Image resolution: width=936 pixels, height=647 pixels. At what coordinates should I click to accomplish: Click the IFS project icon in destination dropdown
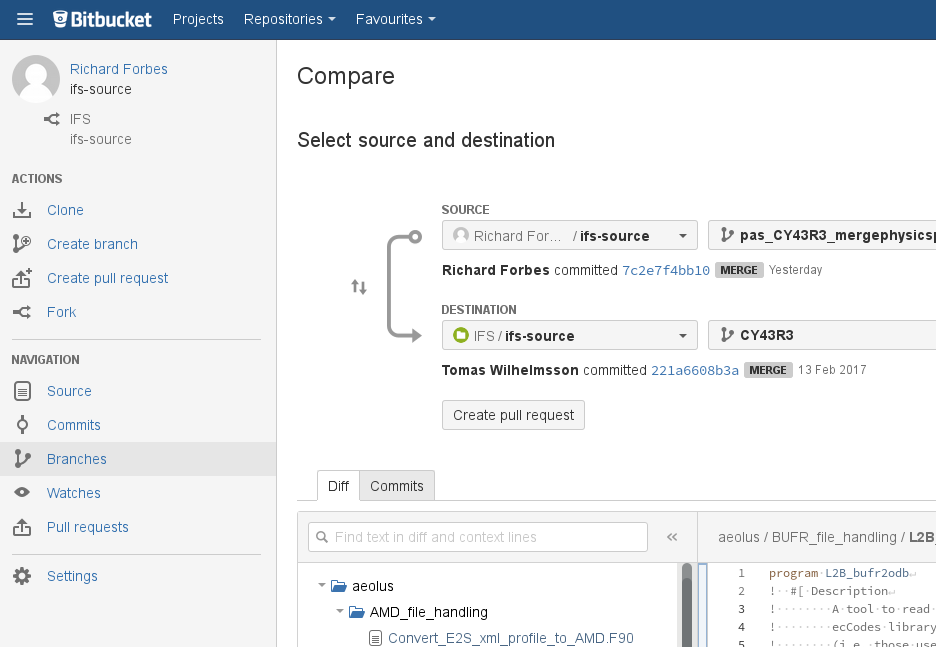click(461, 335)
